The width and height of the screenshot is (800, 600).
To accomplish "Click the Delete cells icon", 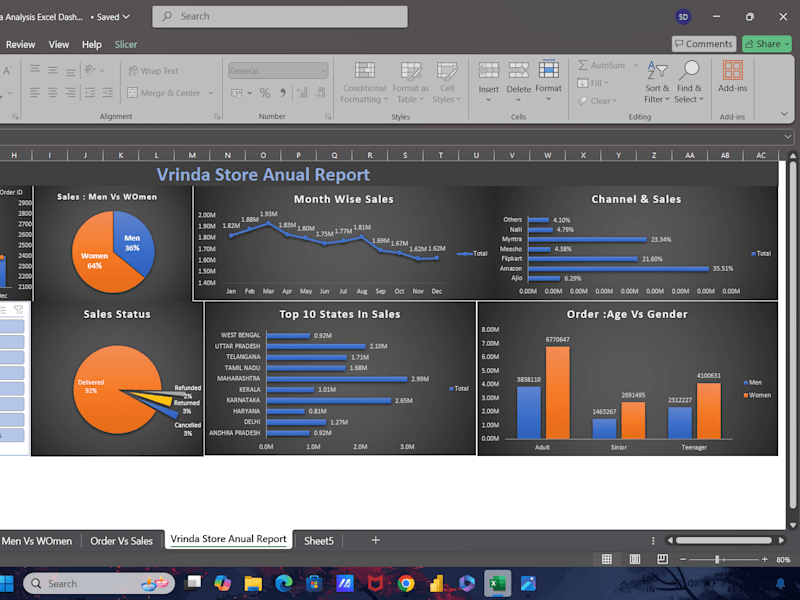I will point(518,70).
